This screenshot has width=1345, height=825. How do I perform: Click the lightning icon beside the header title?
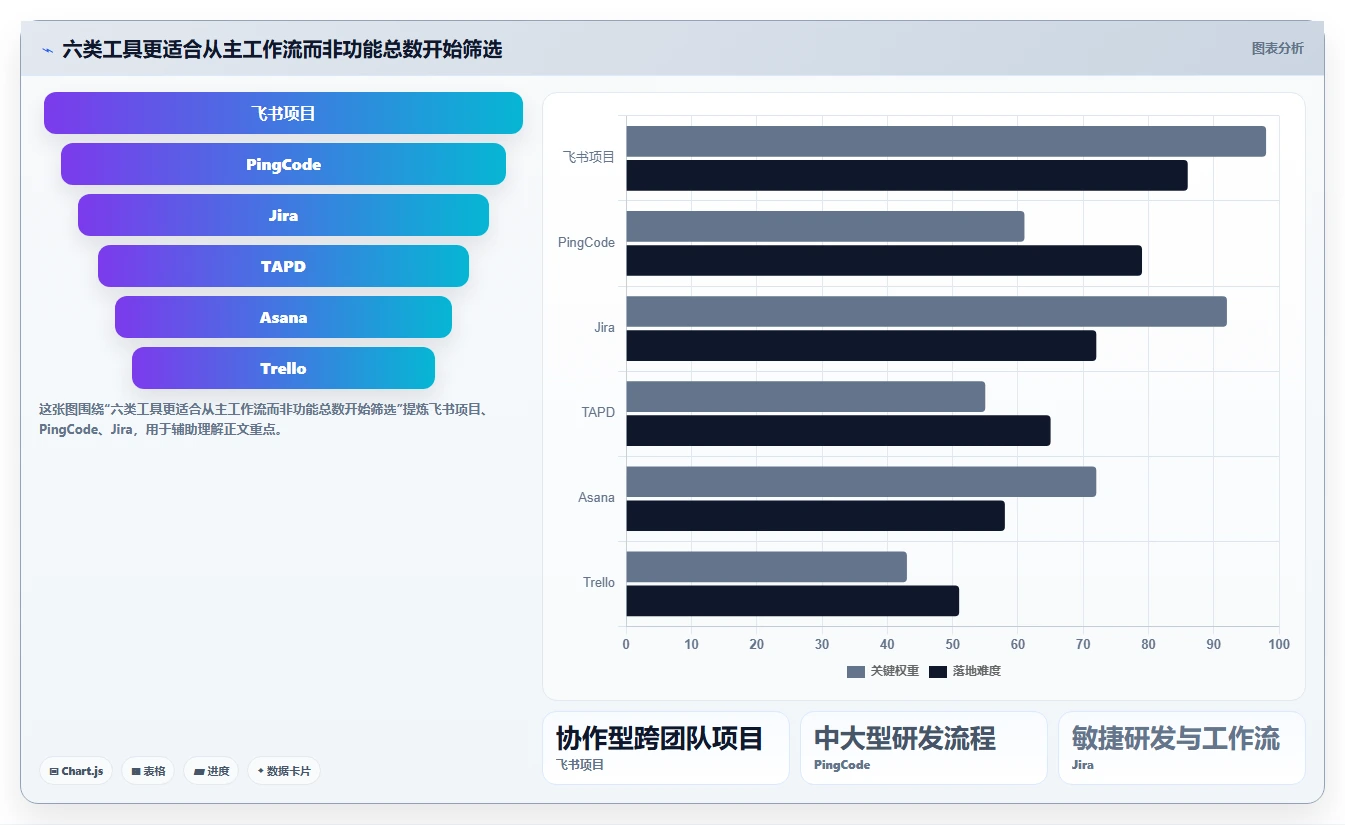coord(47,49)
